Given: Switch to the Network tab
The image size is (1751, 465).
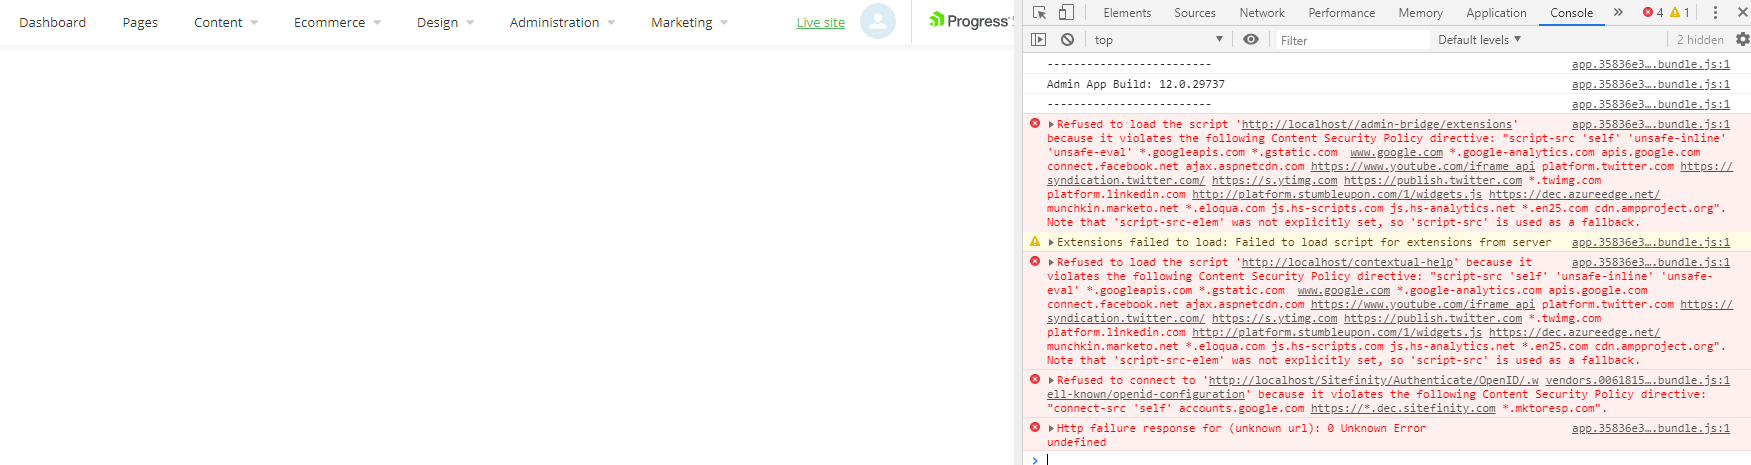Looking at the screenshot, I should pyautogui.click(x=1262, y=13).
